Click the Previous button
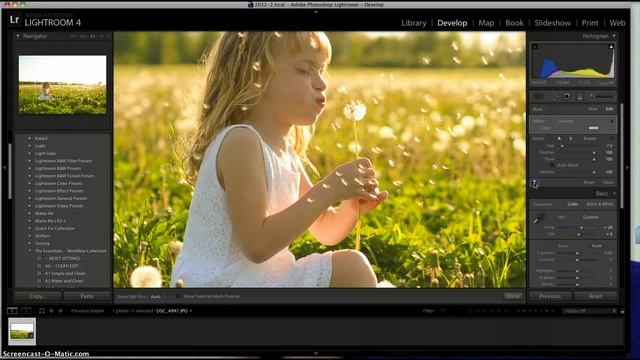 click(550, 296)
